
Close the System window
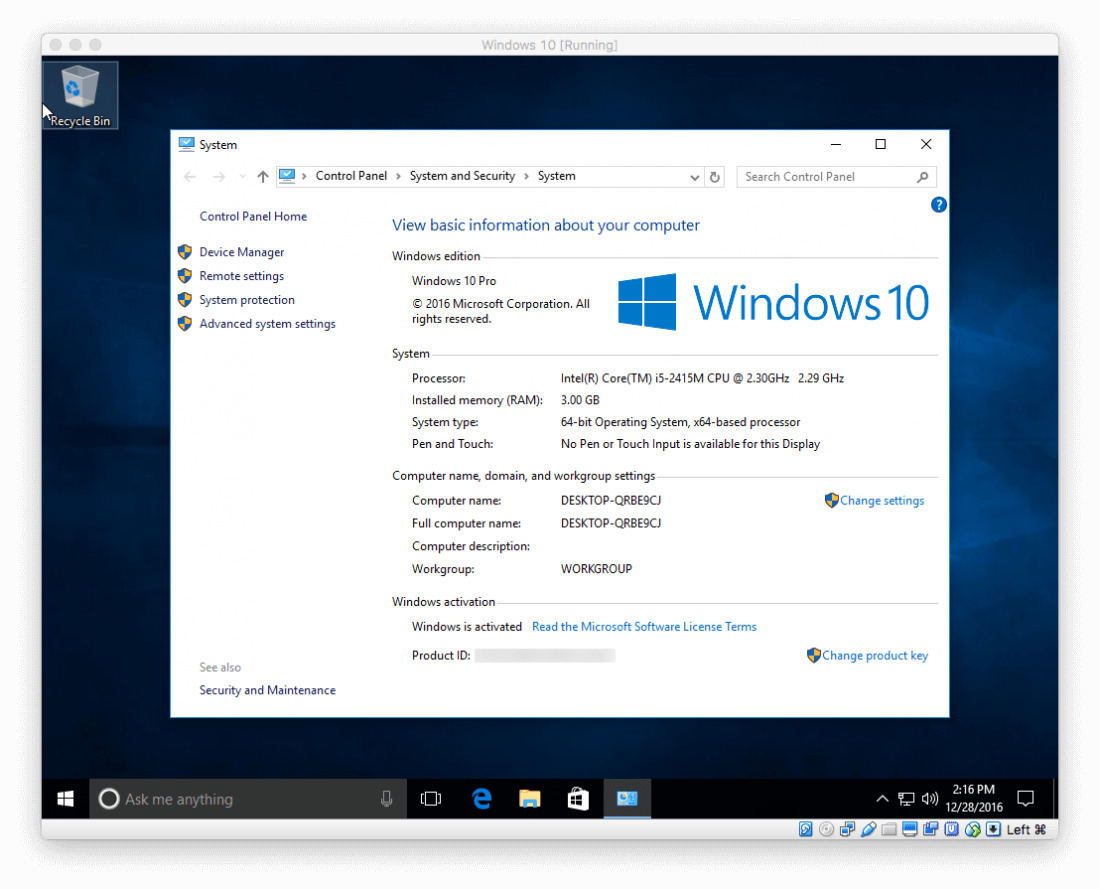926,145
